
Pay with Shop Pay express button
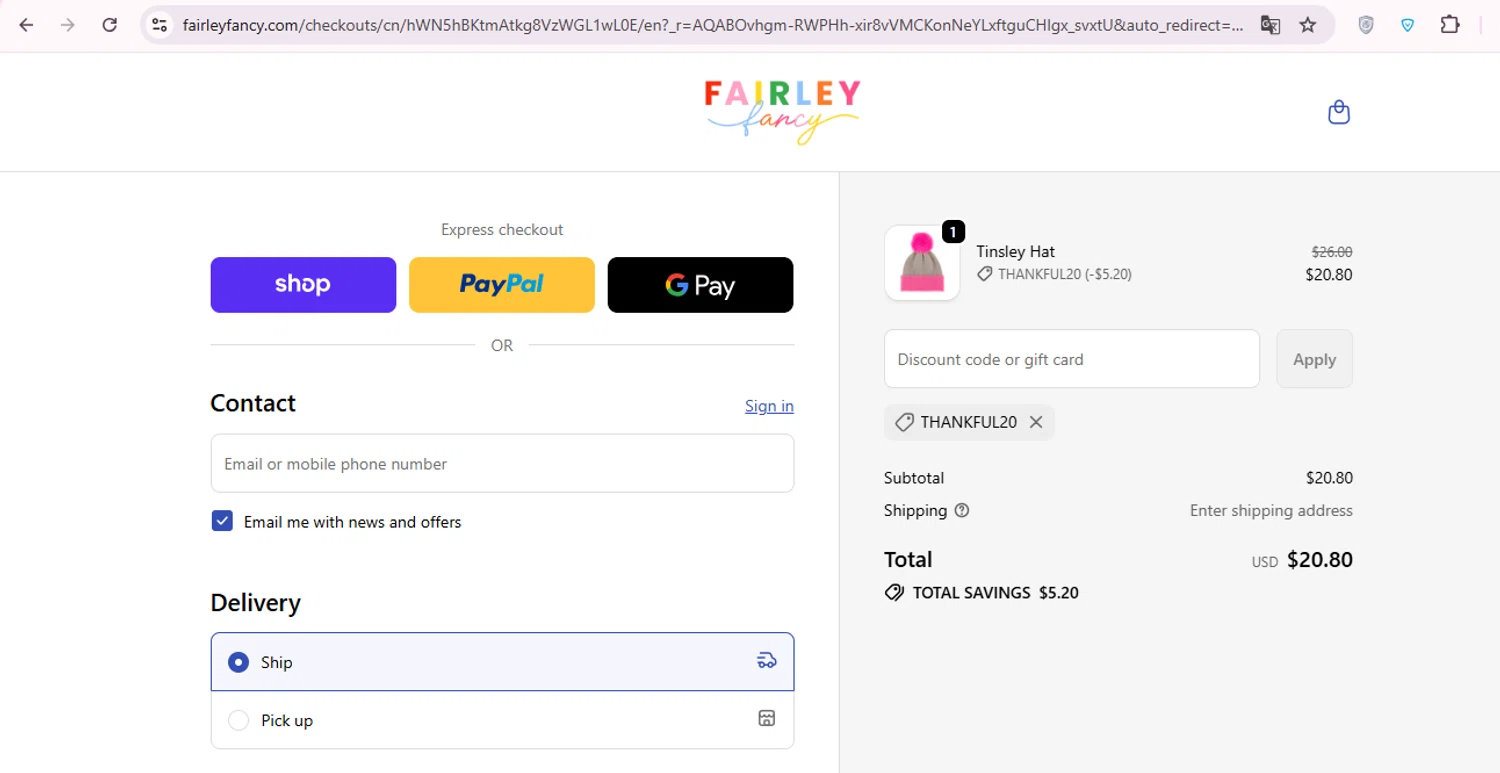[303, 285]
